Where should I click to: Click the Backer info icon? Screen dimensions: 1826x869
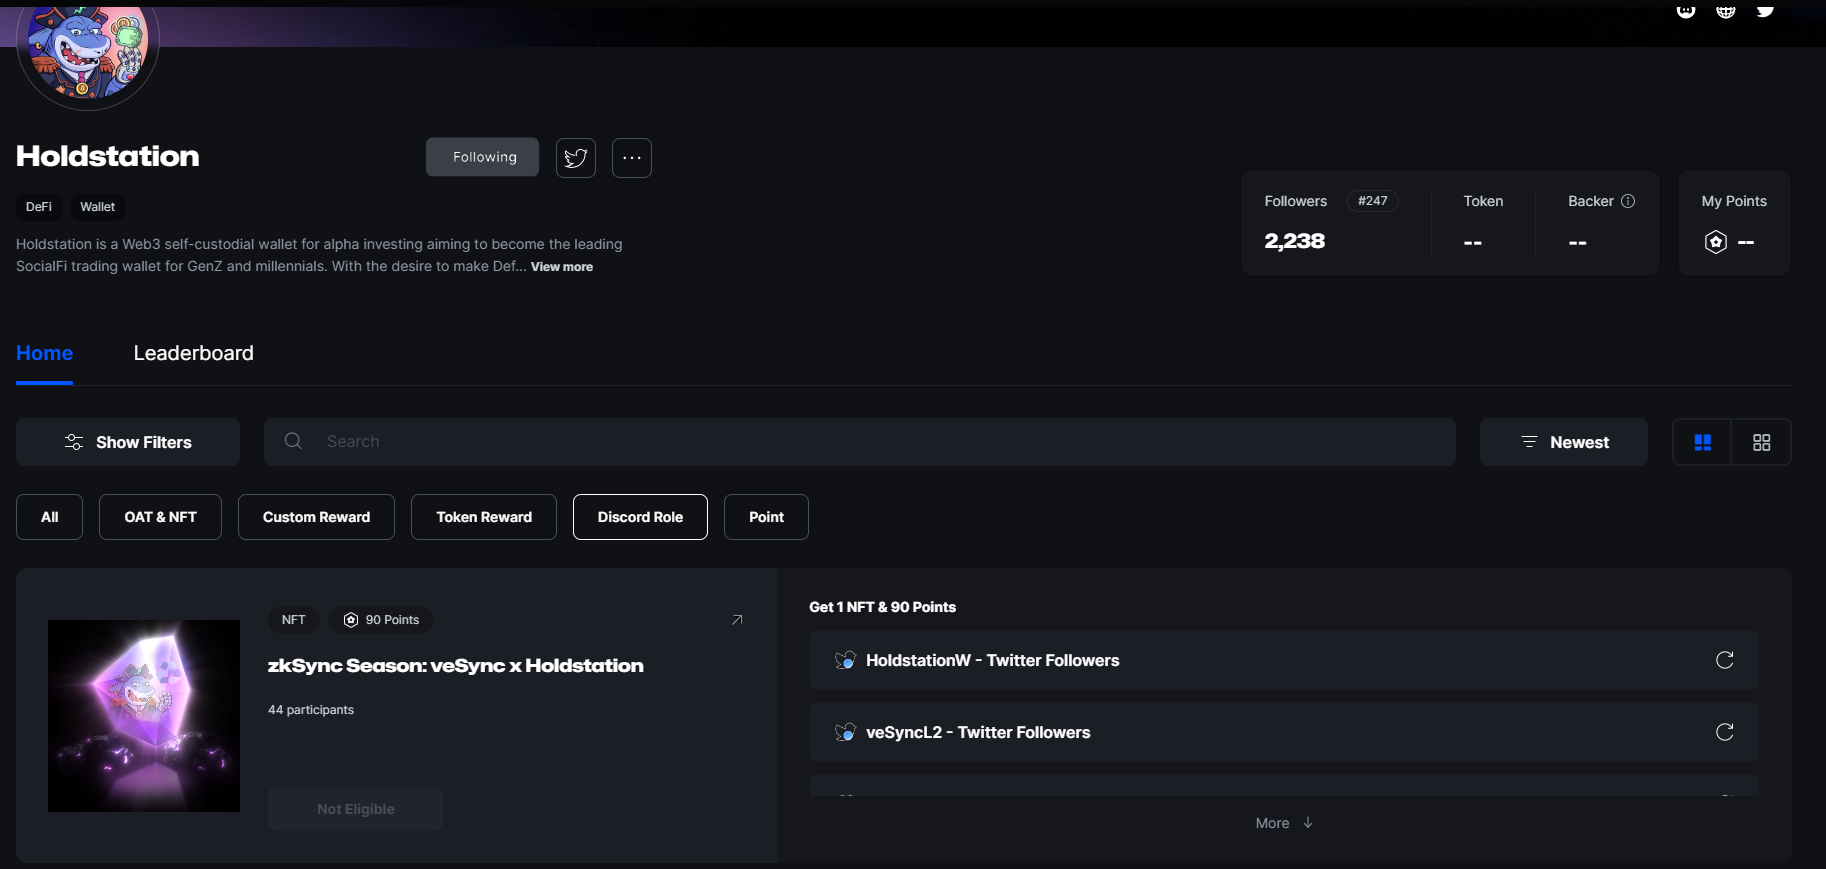1628,201
